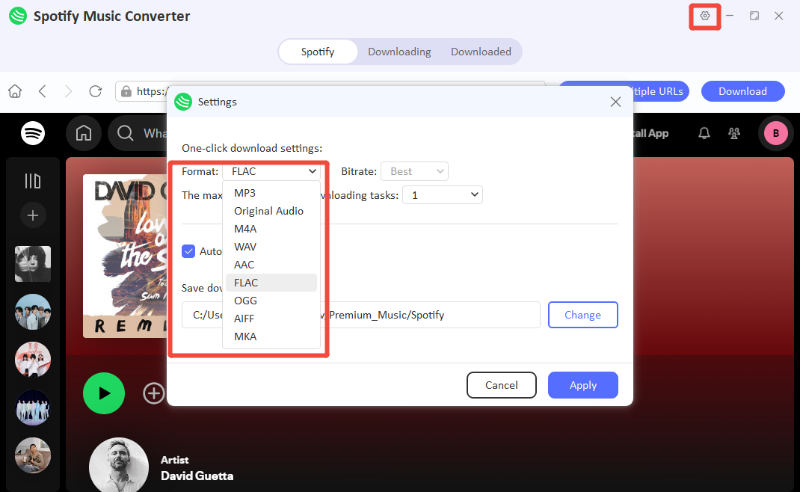The height and width of the screenshot is (492, 800).
Task: Click the Change folder button
Action: pos(582,315)
